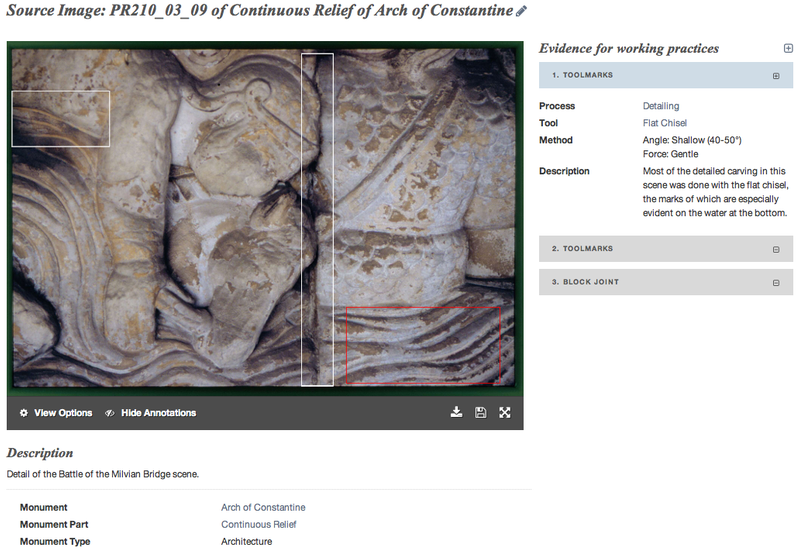This screenshot has width=800, height=551.
Task: Select the red annotation box on the water
Action: (423, 345)
